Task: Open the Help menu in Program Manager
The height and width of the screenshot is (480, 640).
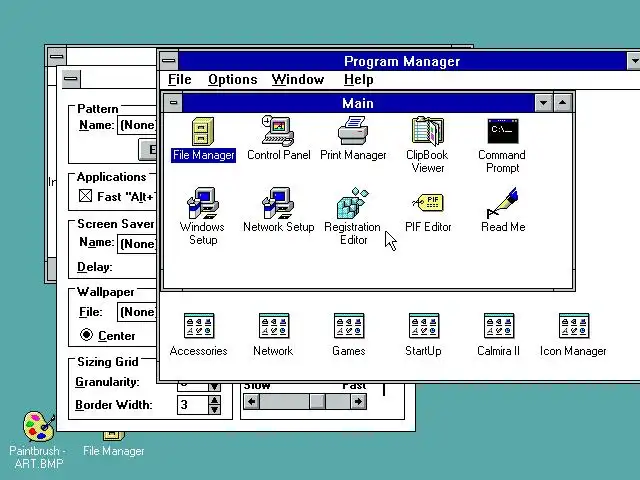Action: 359,80
